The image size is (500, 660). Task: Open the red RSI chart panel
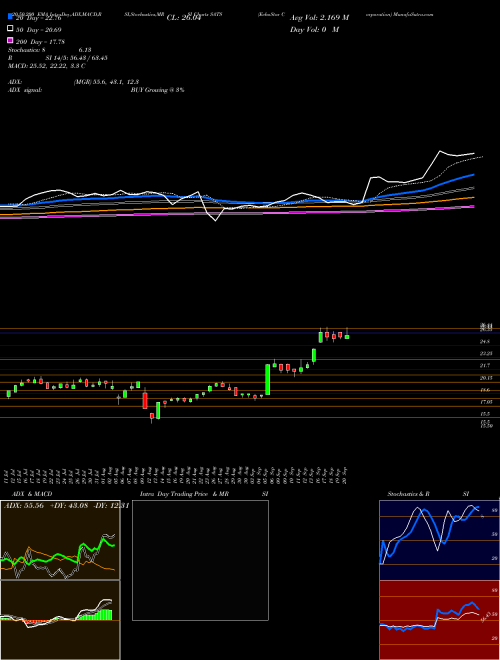[x=439, y=620]
